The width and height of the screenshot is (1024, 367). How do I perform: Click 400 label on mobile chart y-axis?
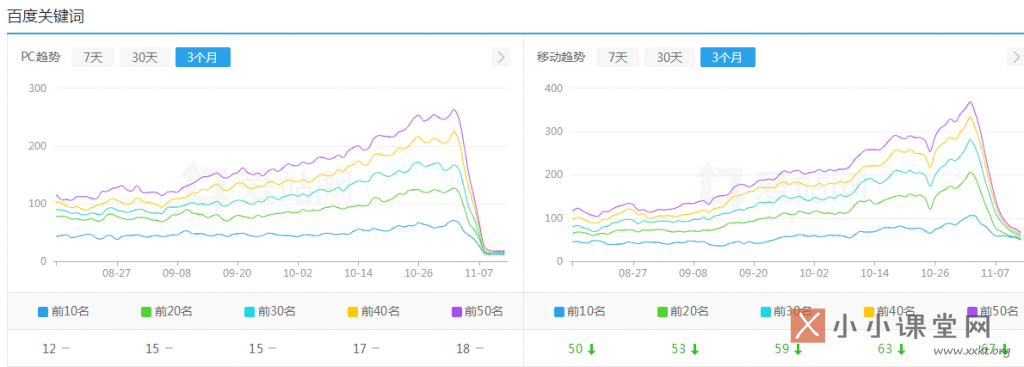(x=553, y=88)
